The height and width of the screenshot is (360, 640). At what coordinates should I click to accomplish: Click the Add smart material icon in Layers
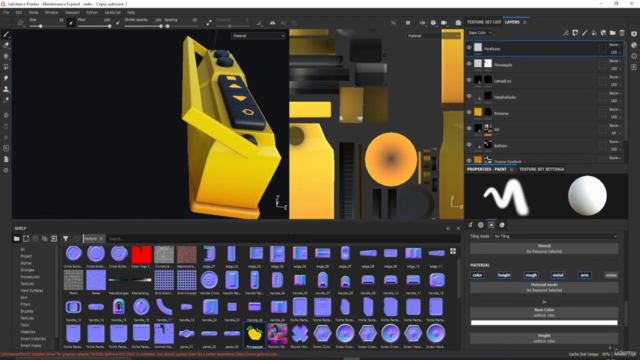[x=603, y=33]
